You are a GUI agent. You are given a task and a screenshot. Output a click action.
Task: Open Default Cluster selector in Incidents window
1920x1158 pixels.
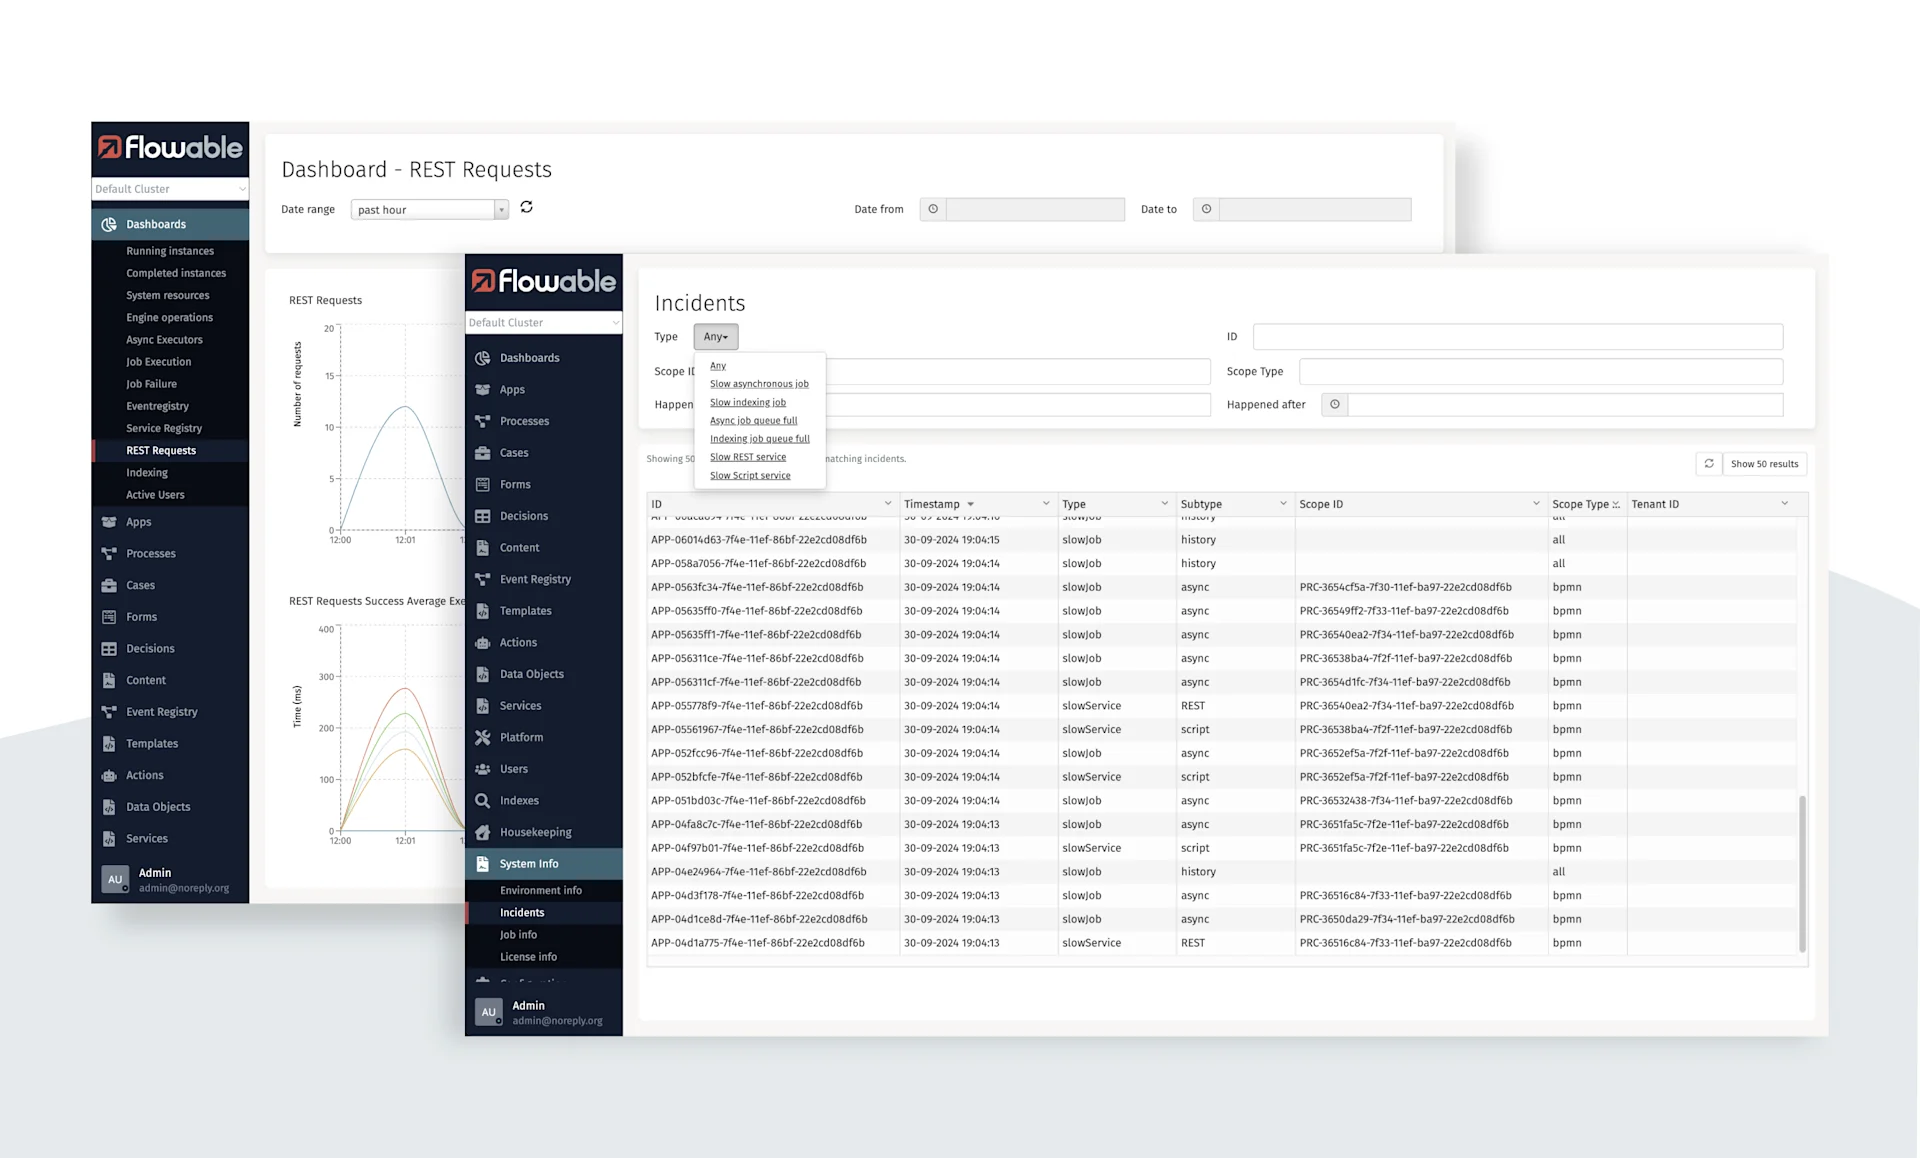tap(544, 323)
